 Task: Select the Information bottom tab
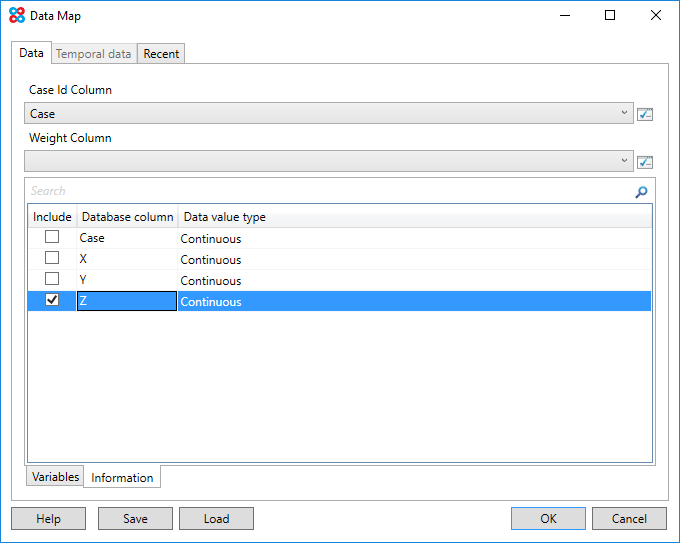(x=122, y=478)
